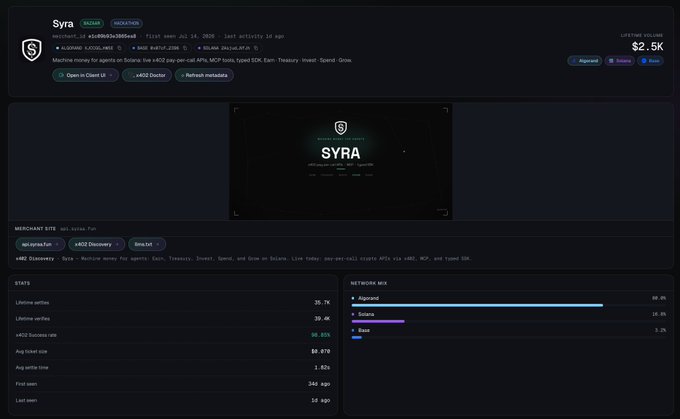Viewport: 680px width, 419px height.
Task: Click the $2.5K lifetime volume value
Action: [x=647, y=46]
